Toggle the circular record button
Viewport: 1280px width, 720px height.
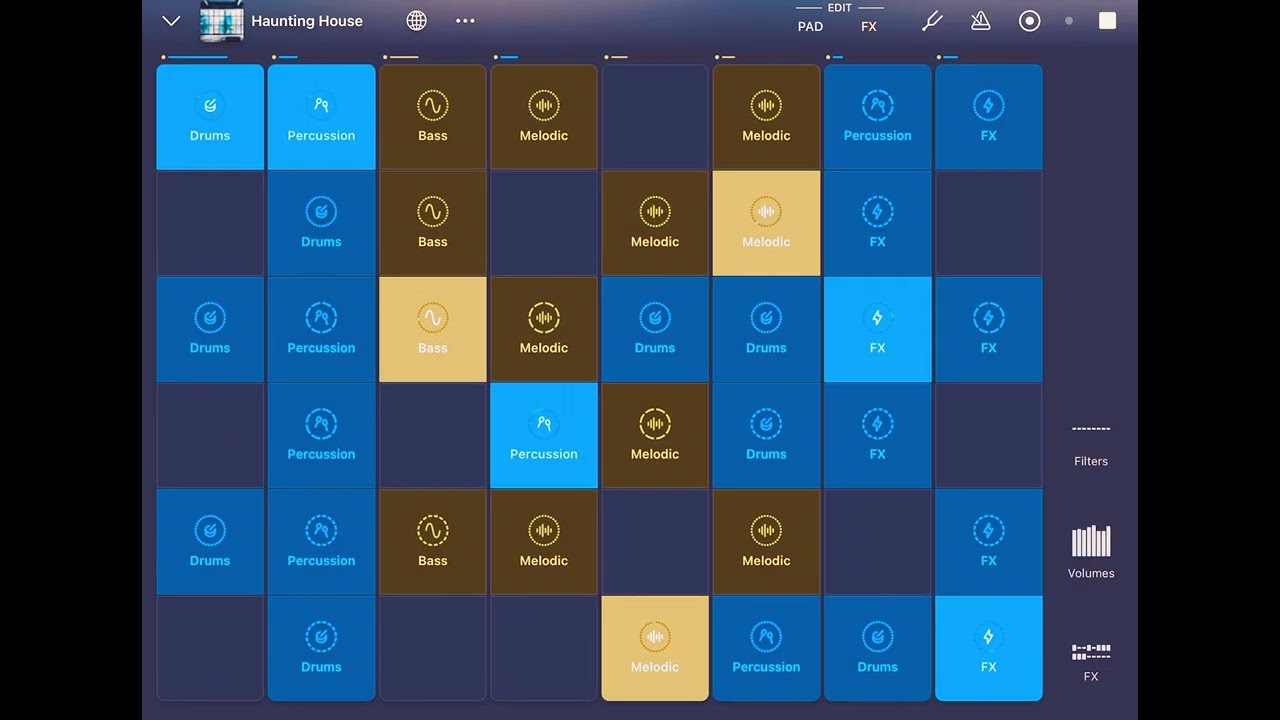[x=1029, y=21]
